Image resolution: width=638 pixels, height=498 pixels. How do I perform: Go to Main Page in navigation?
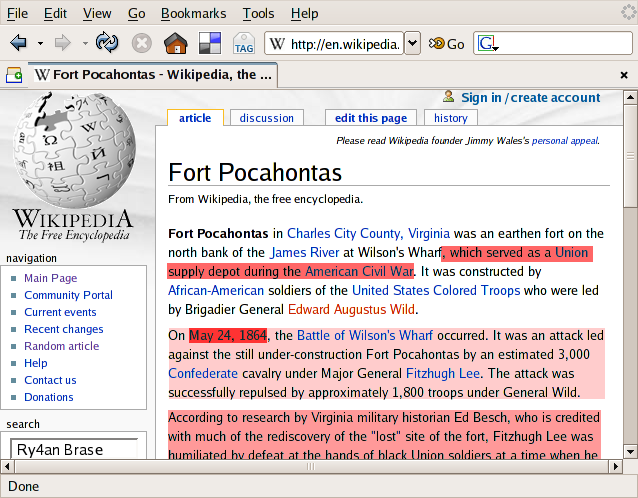pyautogui.click(x=50, y=278)
